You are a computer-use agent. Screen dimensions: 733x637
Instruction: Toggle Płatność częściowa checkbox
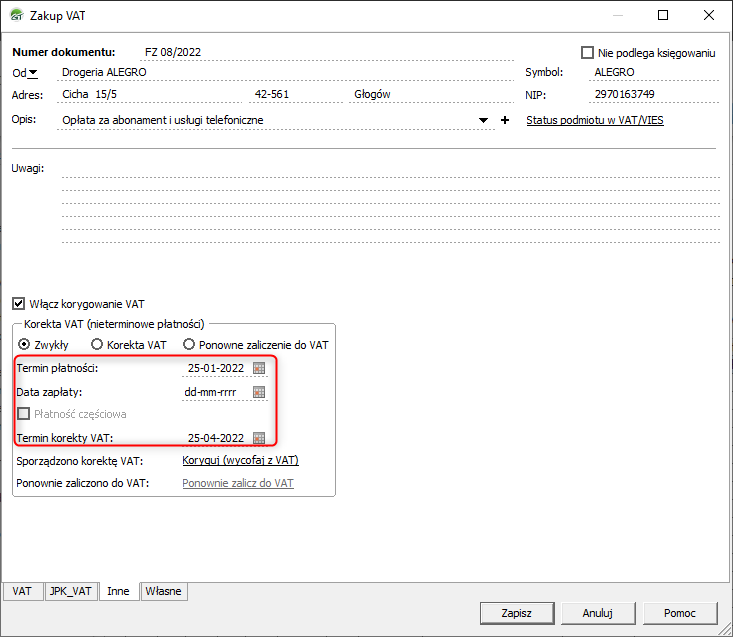tap(23, 414)
